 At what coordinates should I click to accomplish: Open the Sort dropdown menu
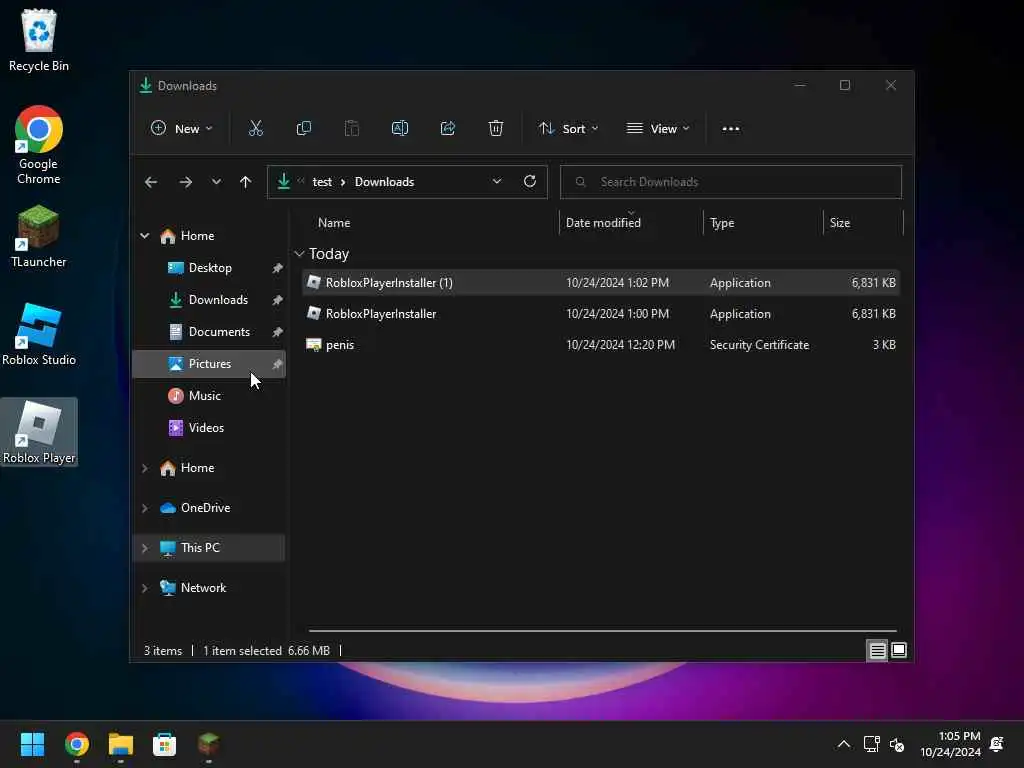(568, 129)
